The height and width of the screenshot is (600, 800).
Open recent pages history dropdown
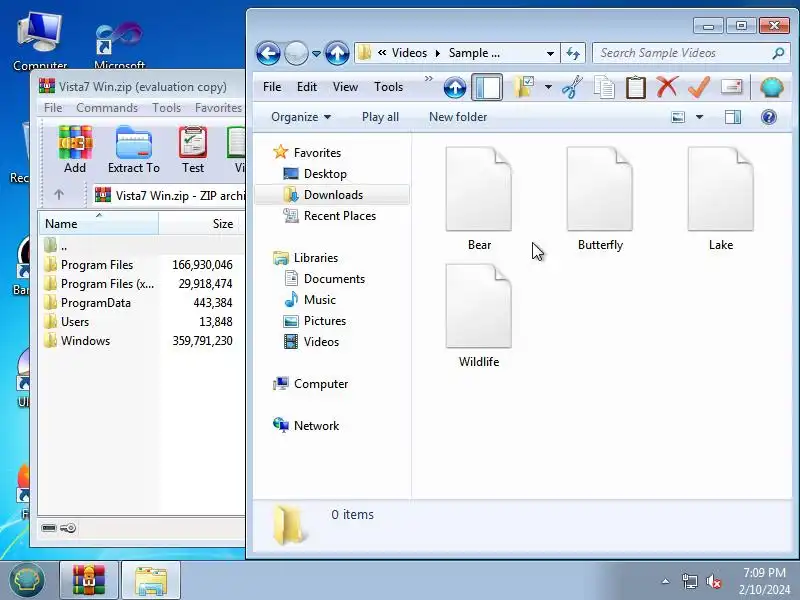[x=316, y=54]
